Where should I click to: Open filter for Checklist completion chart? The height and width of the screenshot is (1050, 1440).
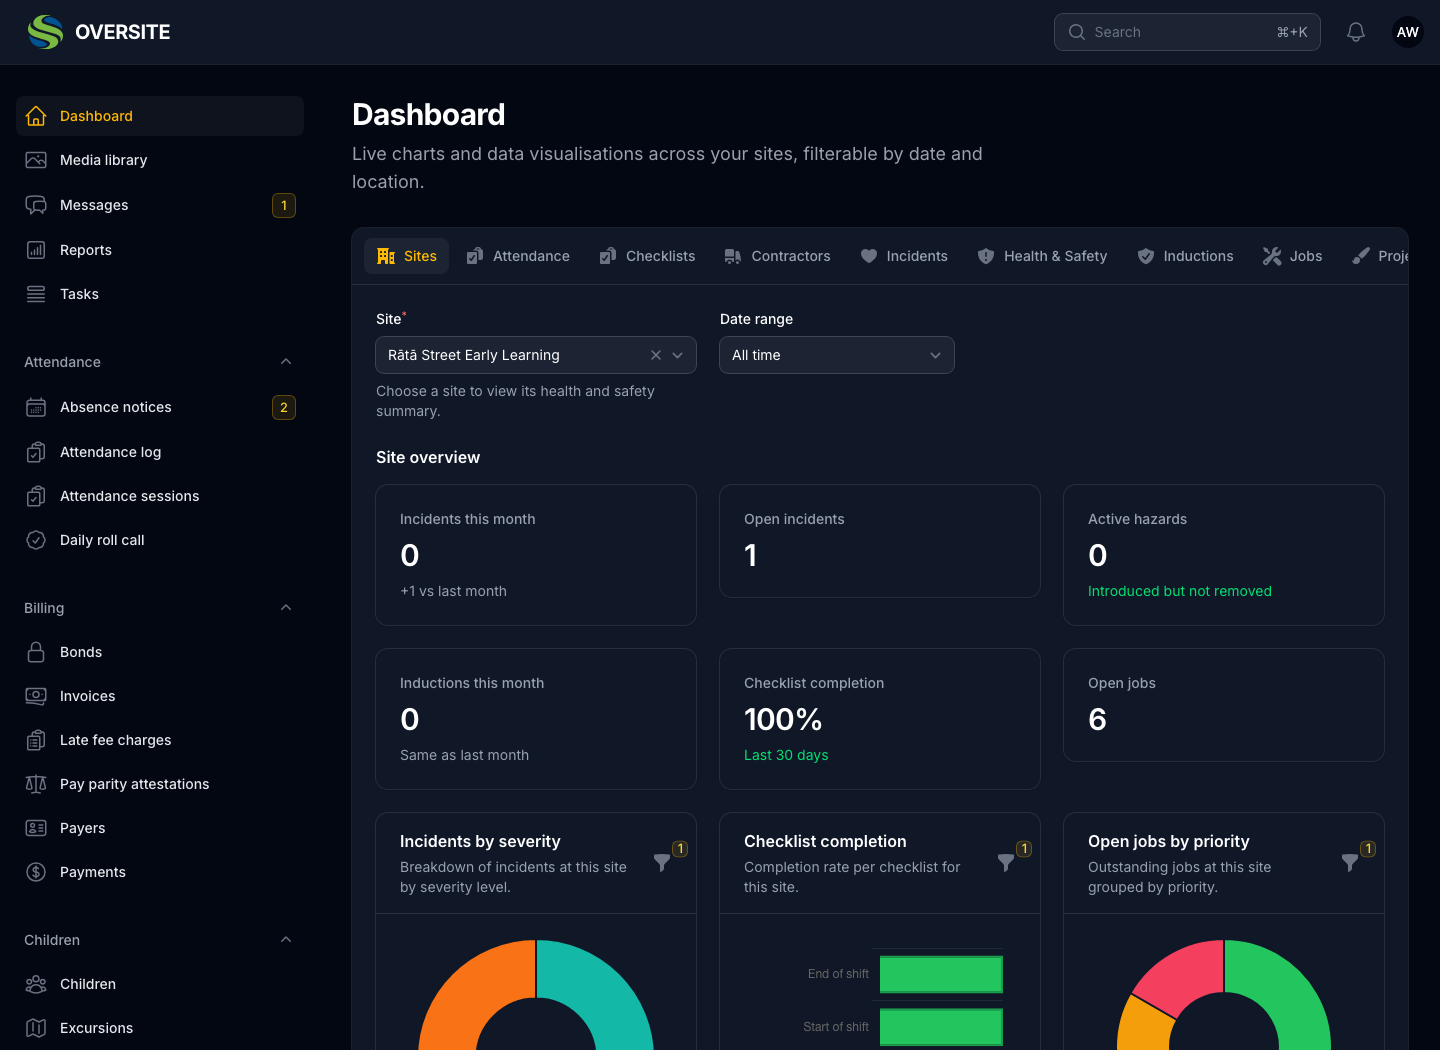click(x=1006, y=862)
